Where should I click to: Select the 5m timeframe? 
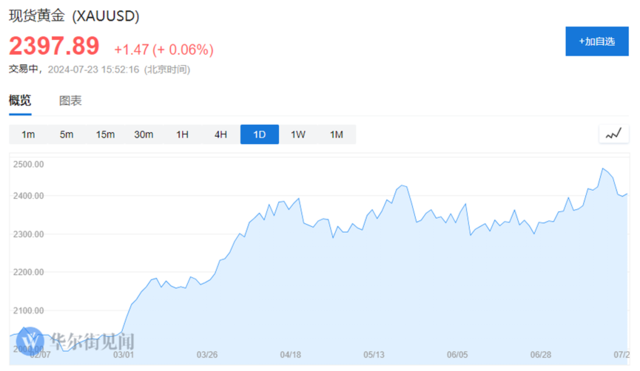pos(67,134)
